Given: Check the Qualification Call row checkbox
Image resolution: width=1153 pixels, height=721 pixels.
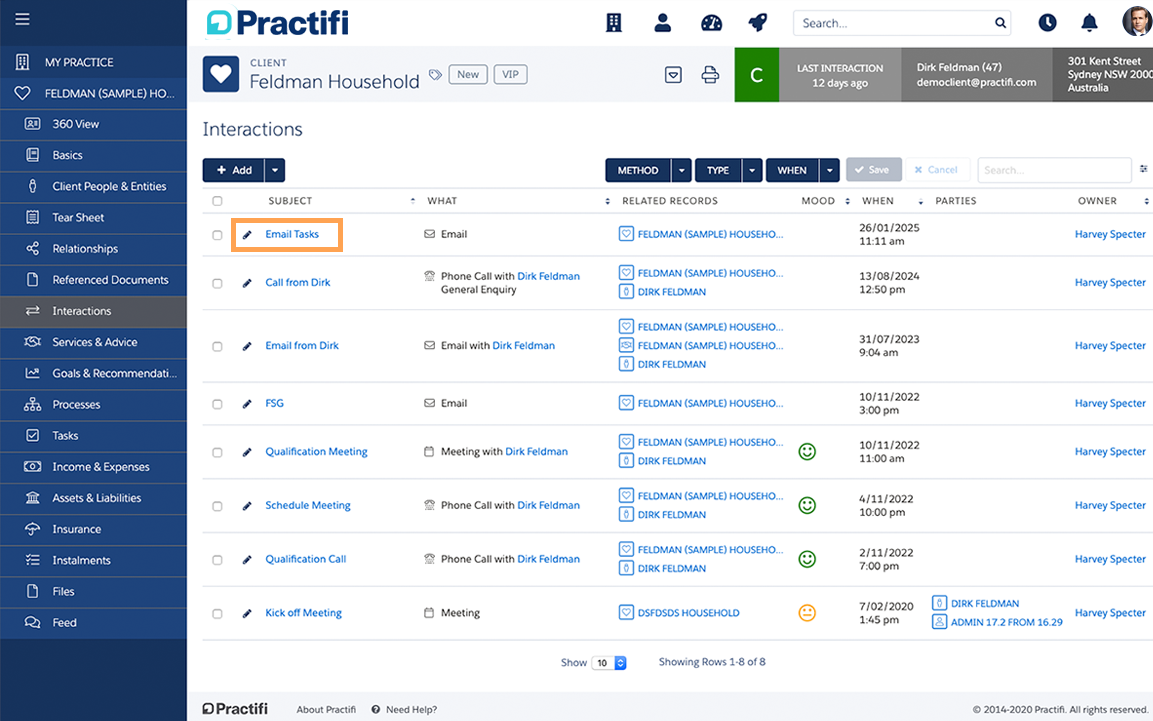Looking at the screenshot, I should click(x=217, y=560).
